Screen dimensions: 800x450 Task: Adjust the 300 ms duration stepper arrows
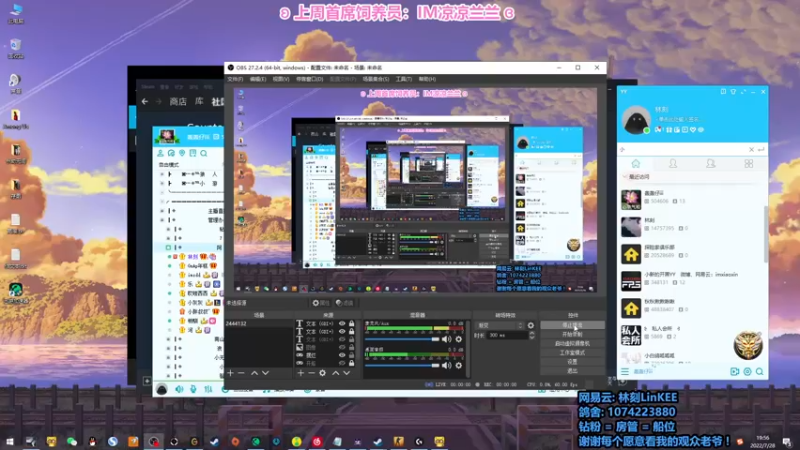tap(532, 335)
